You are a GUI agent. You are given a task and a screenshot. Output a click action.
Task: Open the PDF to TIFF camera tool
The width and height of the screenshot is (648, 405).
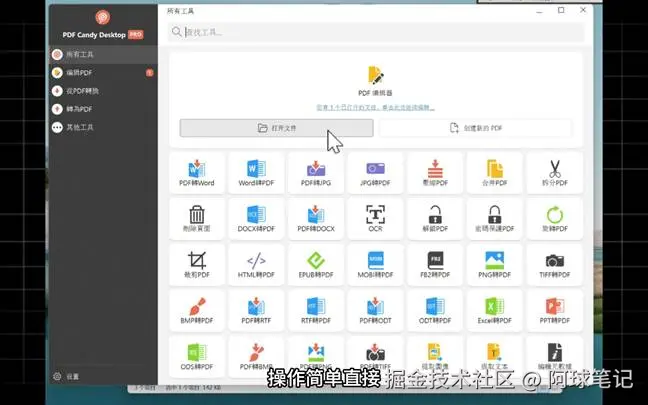pos(375,355)
